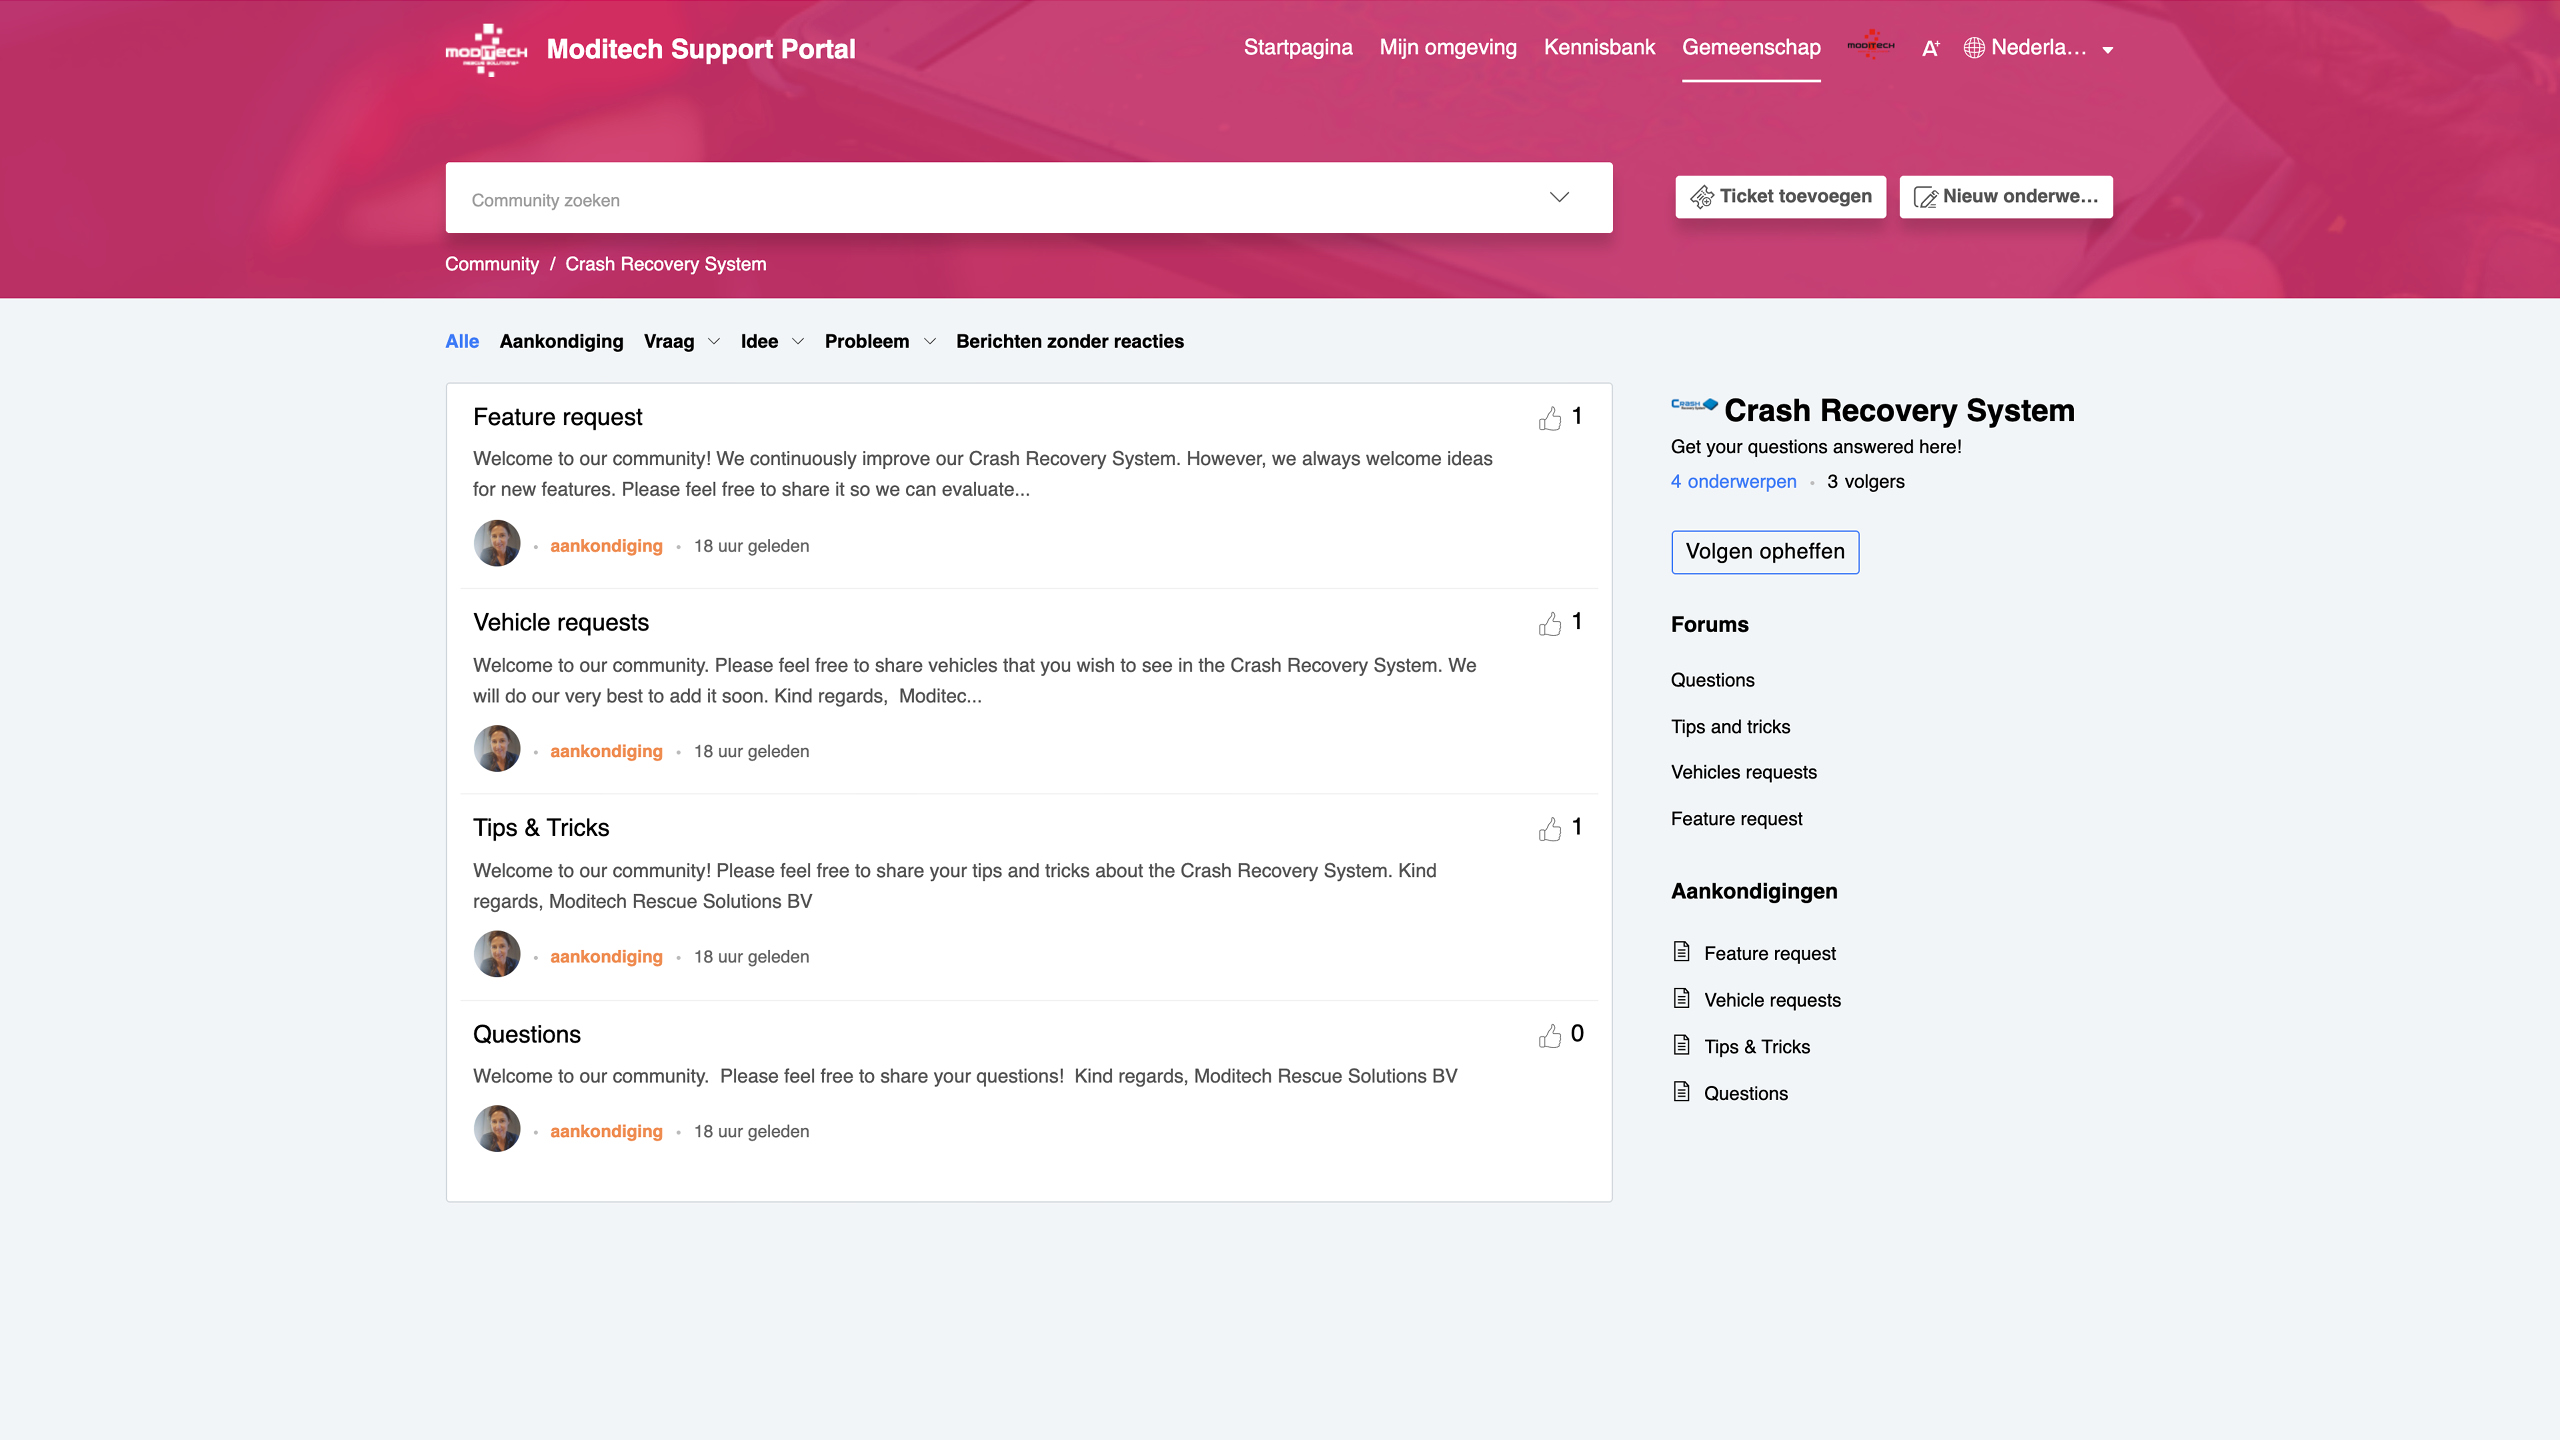Open Feature request announcement document icon
2560x1440 pixels.
pyautogui.click(x=1682, y=952)
